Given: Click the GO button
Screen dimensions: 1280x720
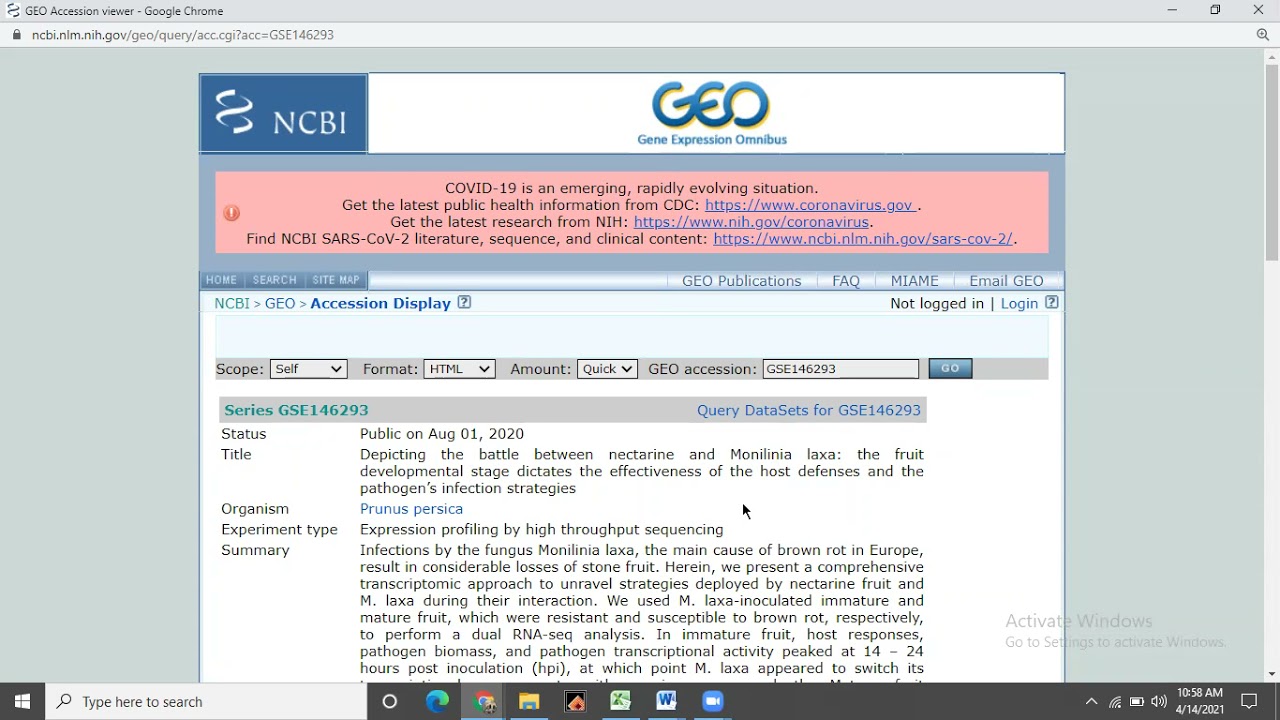Looking at the screenshot, I should (x=950, y=368).
